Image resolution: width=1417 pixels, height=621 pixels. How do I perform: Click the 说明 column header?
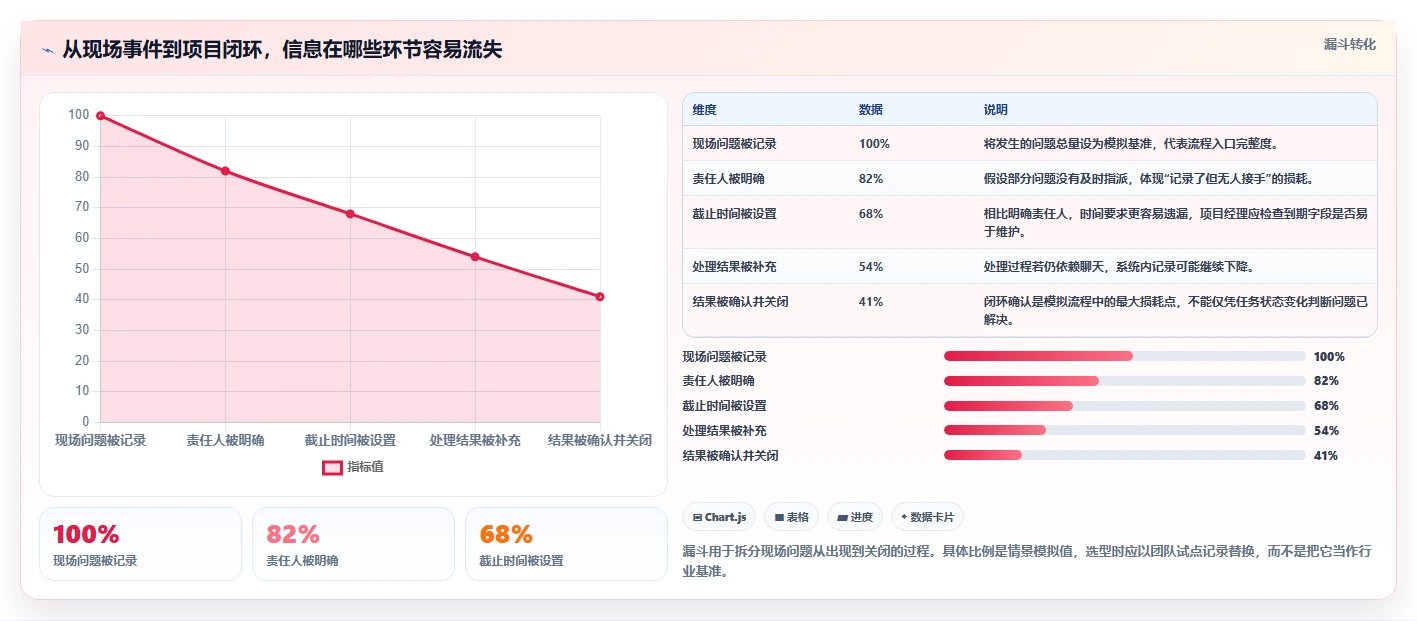click(x=995, y=110)
